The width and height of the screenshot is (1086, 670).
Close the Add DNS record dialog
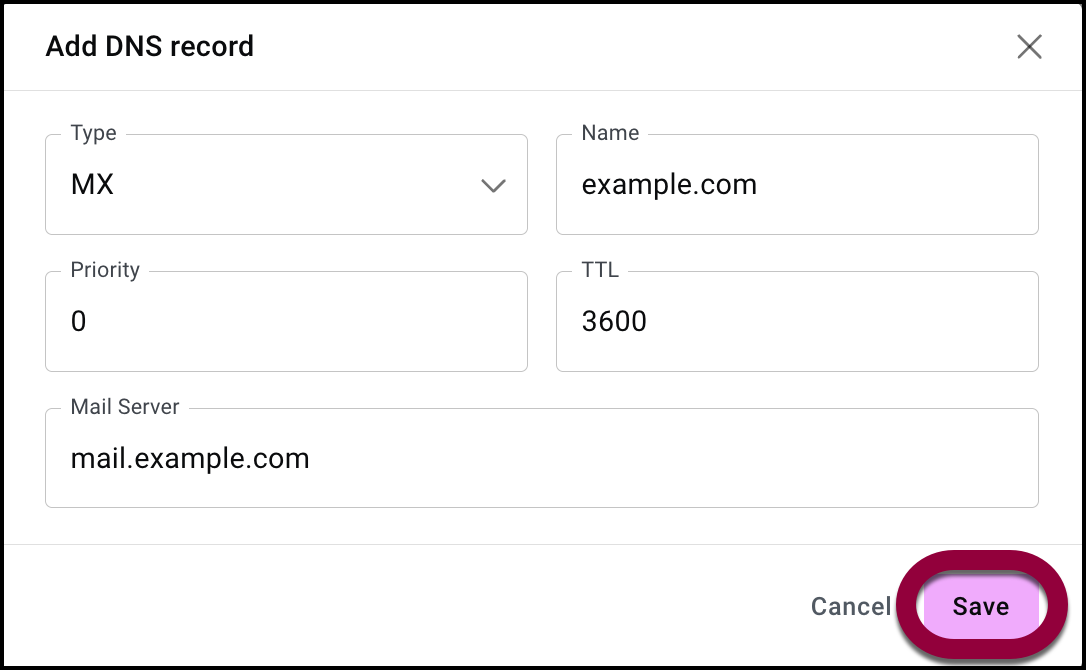[1029, 47]
